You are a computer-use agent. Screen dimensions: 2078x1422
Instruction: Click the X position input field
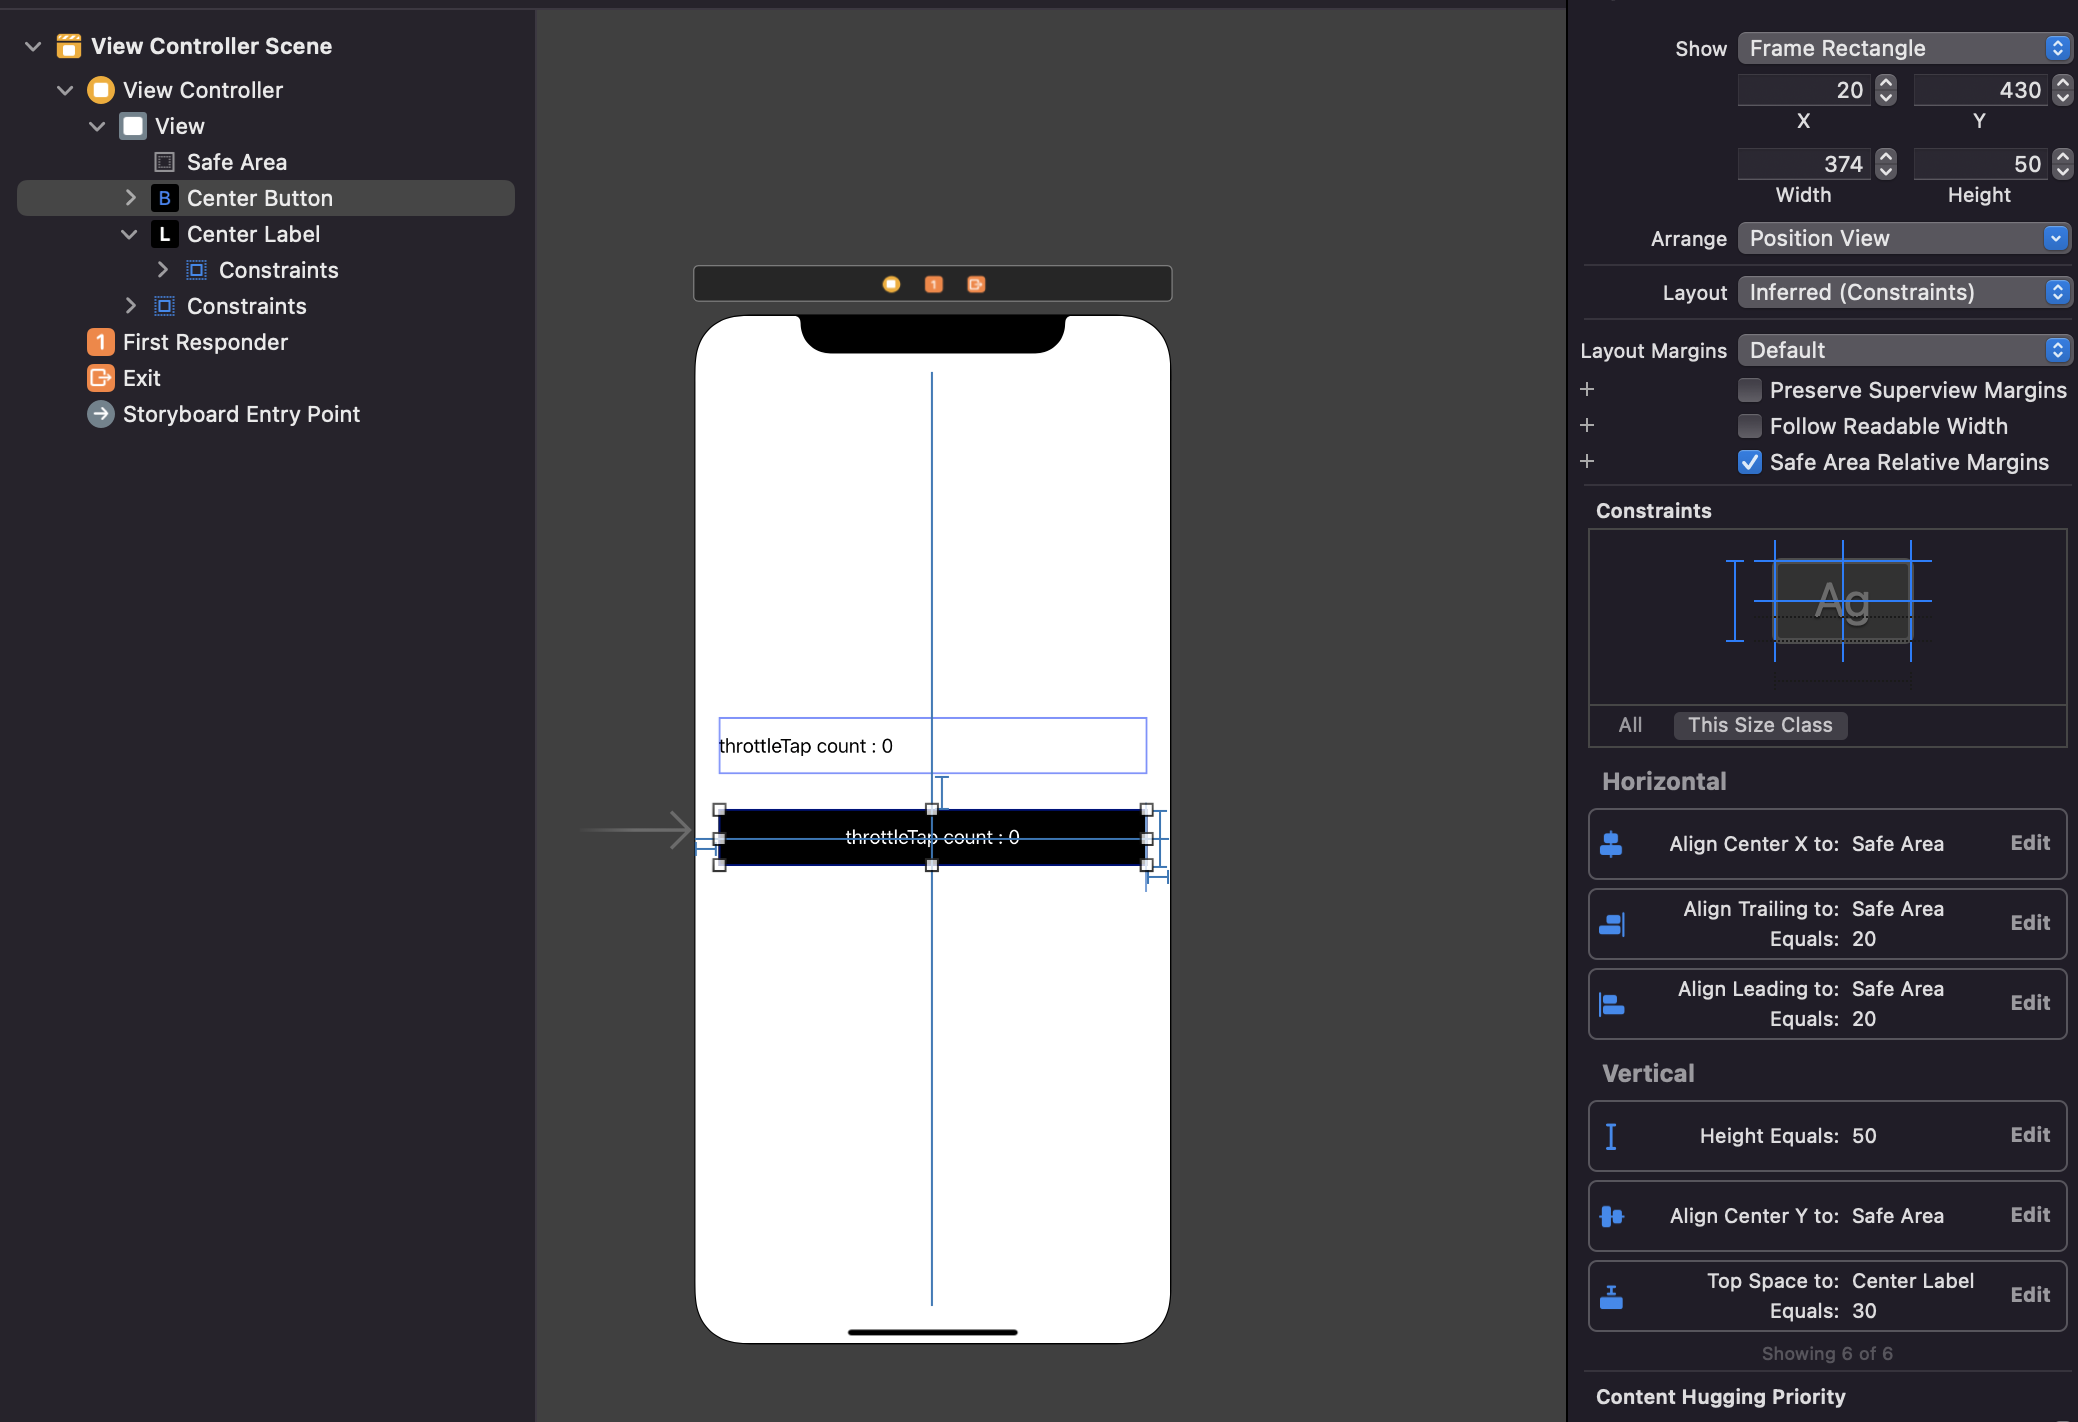tap(1803, 90)
